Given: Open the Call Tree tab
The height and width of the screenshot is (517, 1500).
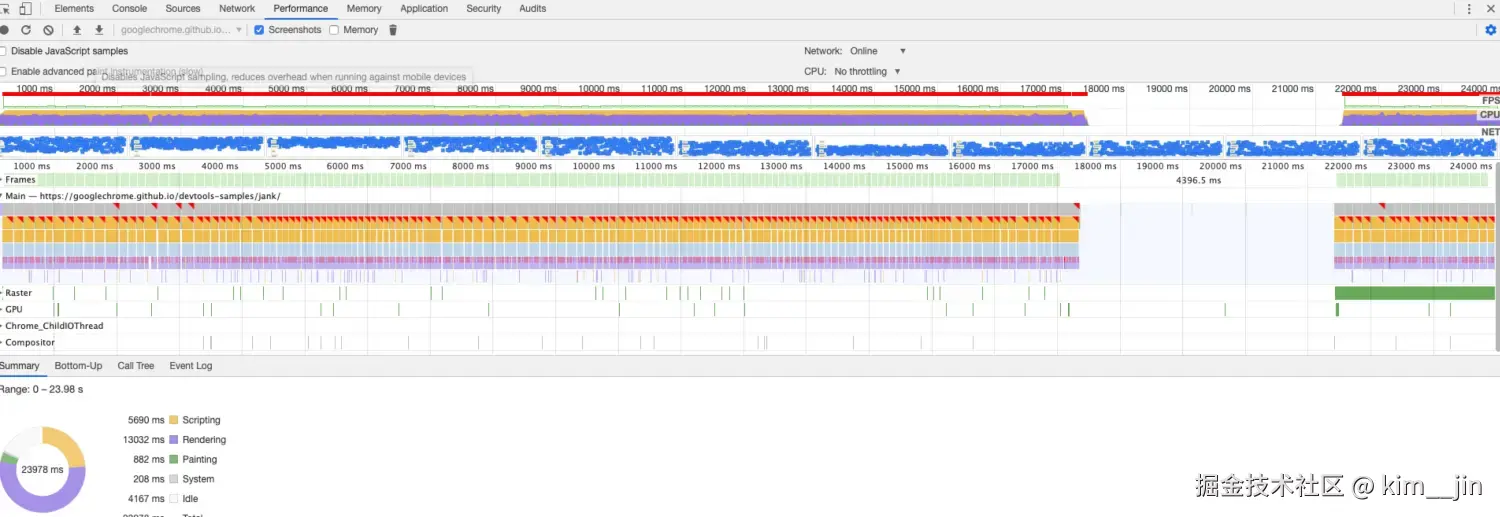Looking at the screenshot, I should coord(136,366).
